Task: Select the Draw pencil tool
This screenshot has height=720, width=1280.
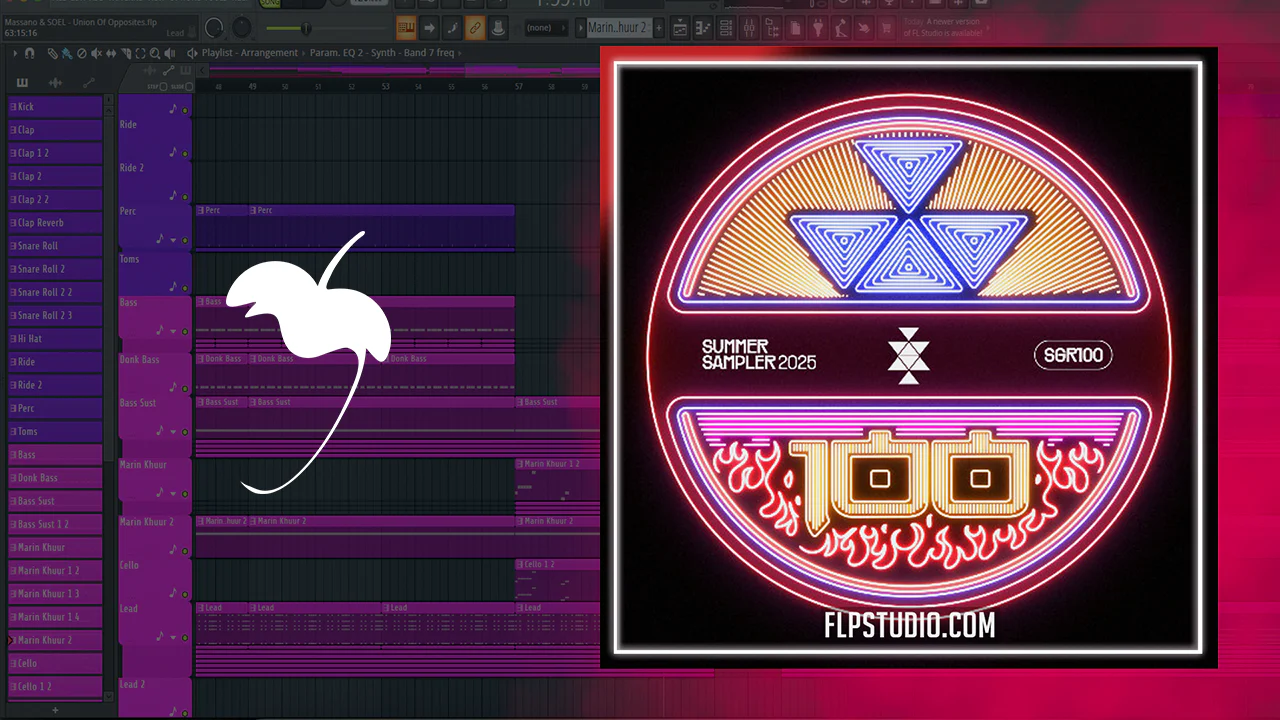Action: (x=52, y=53)
